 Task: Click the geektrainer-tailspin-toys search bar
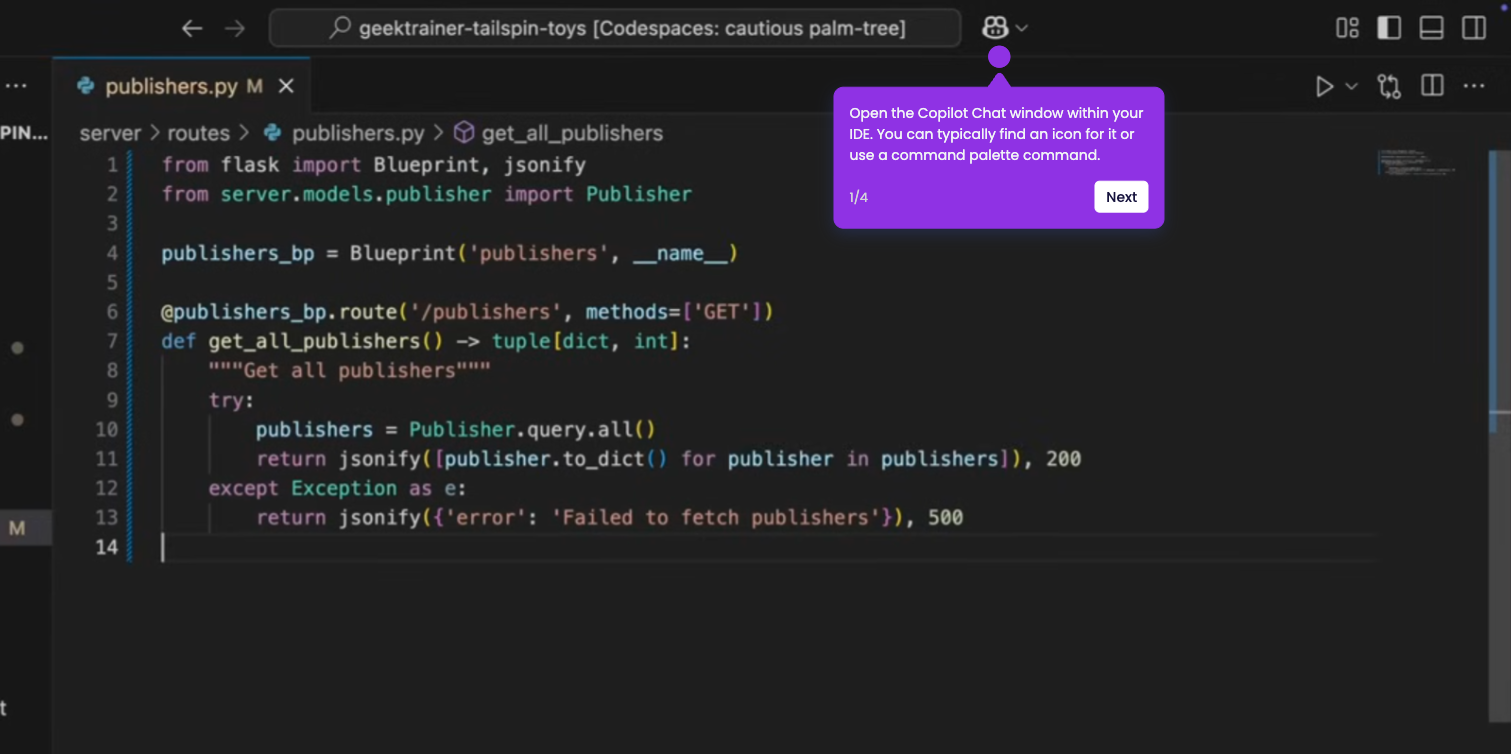pyautogui.click(x=615, y=28)
